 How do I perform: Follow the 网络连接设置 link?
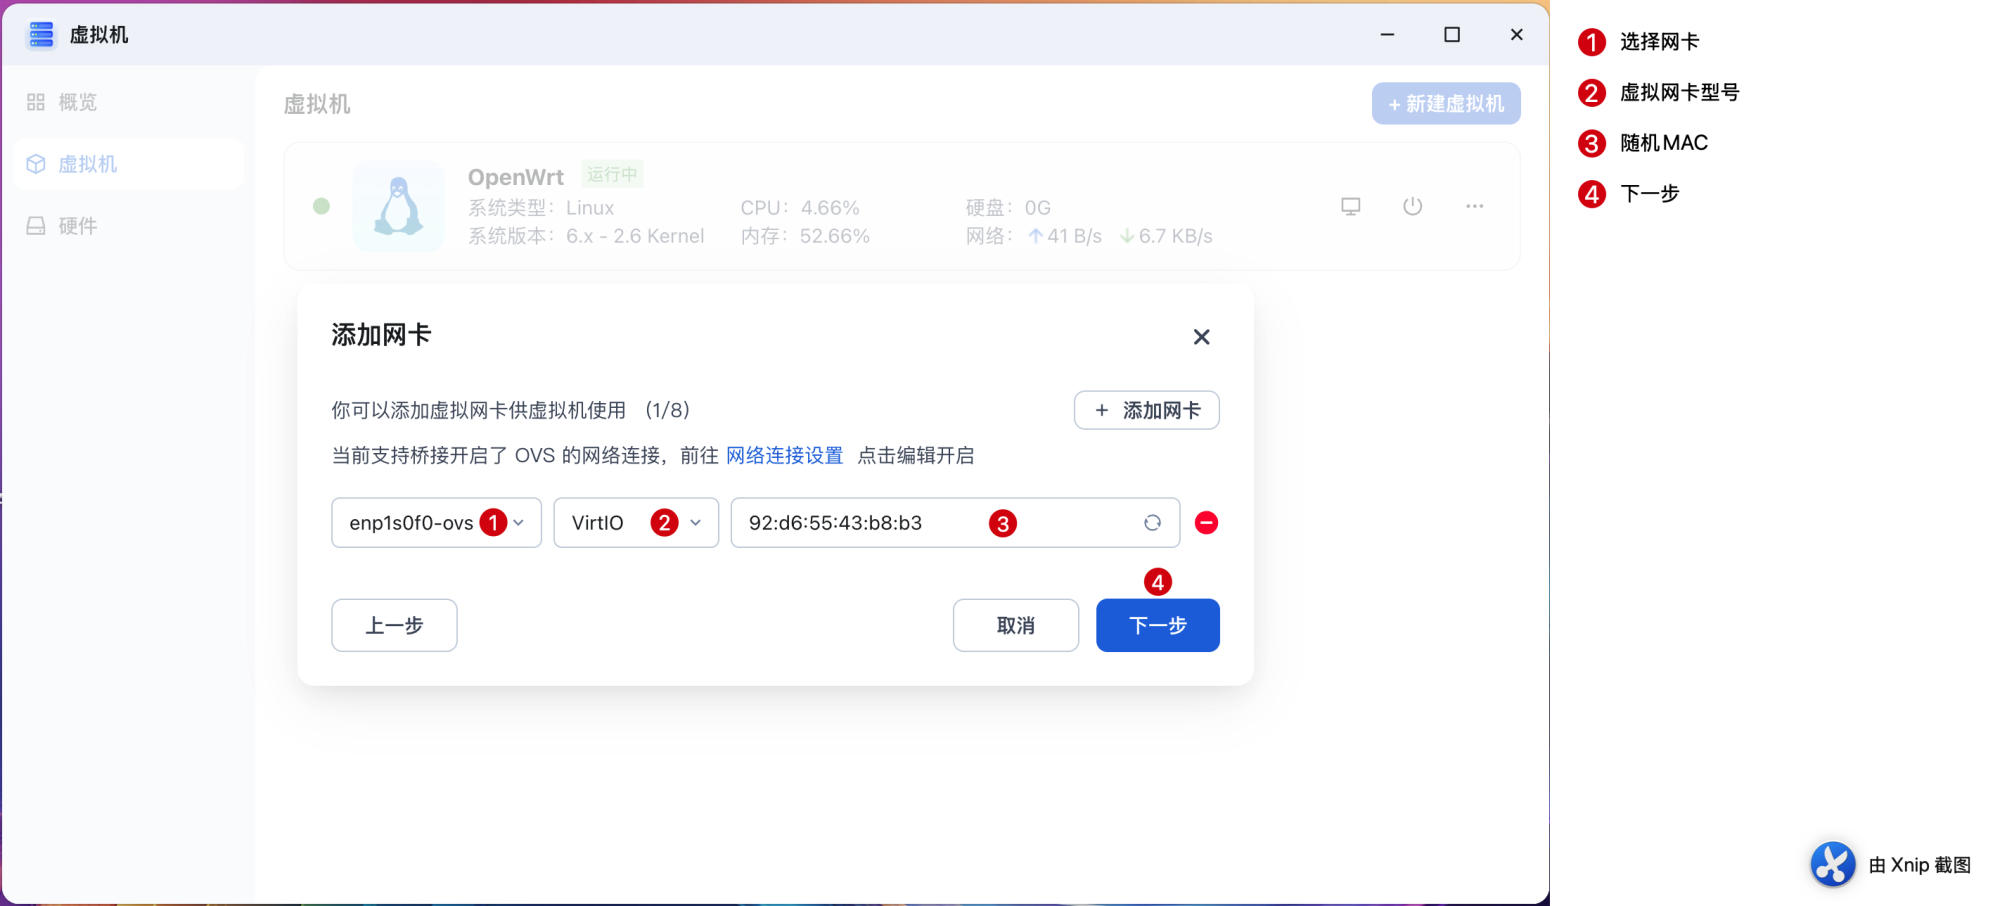click(784, 456)
